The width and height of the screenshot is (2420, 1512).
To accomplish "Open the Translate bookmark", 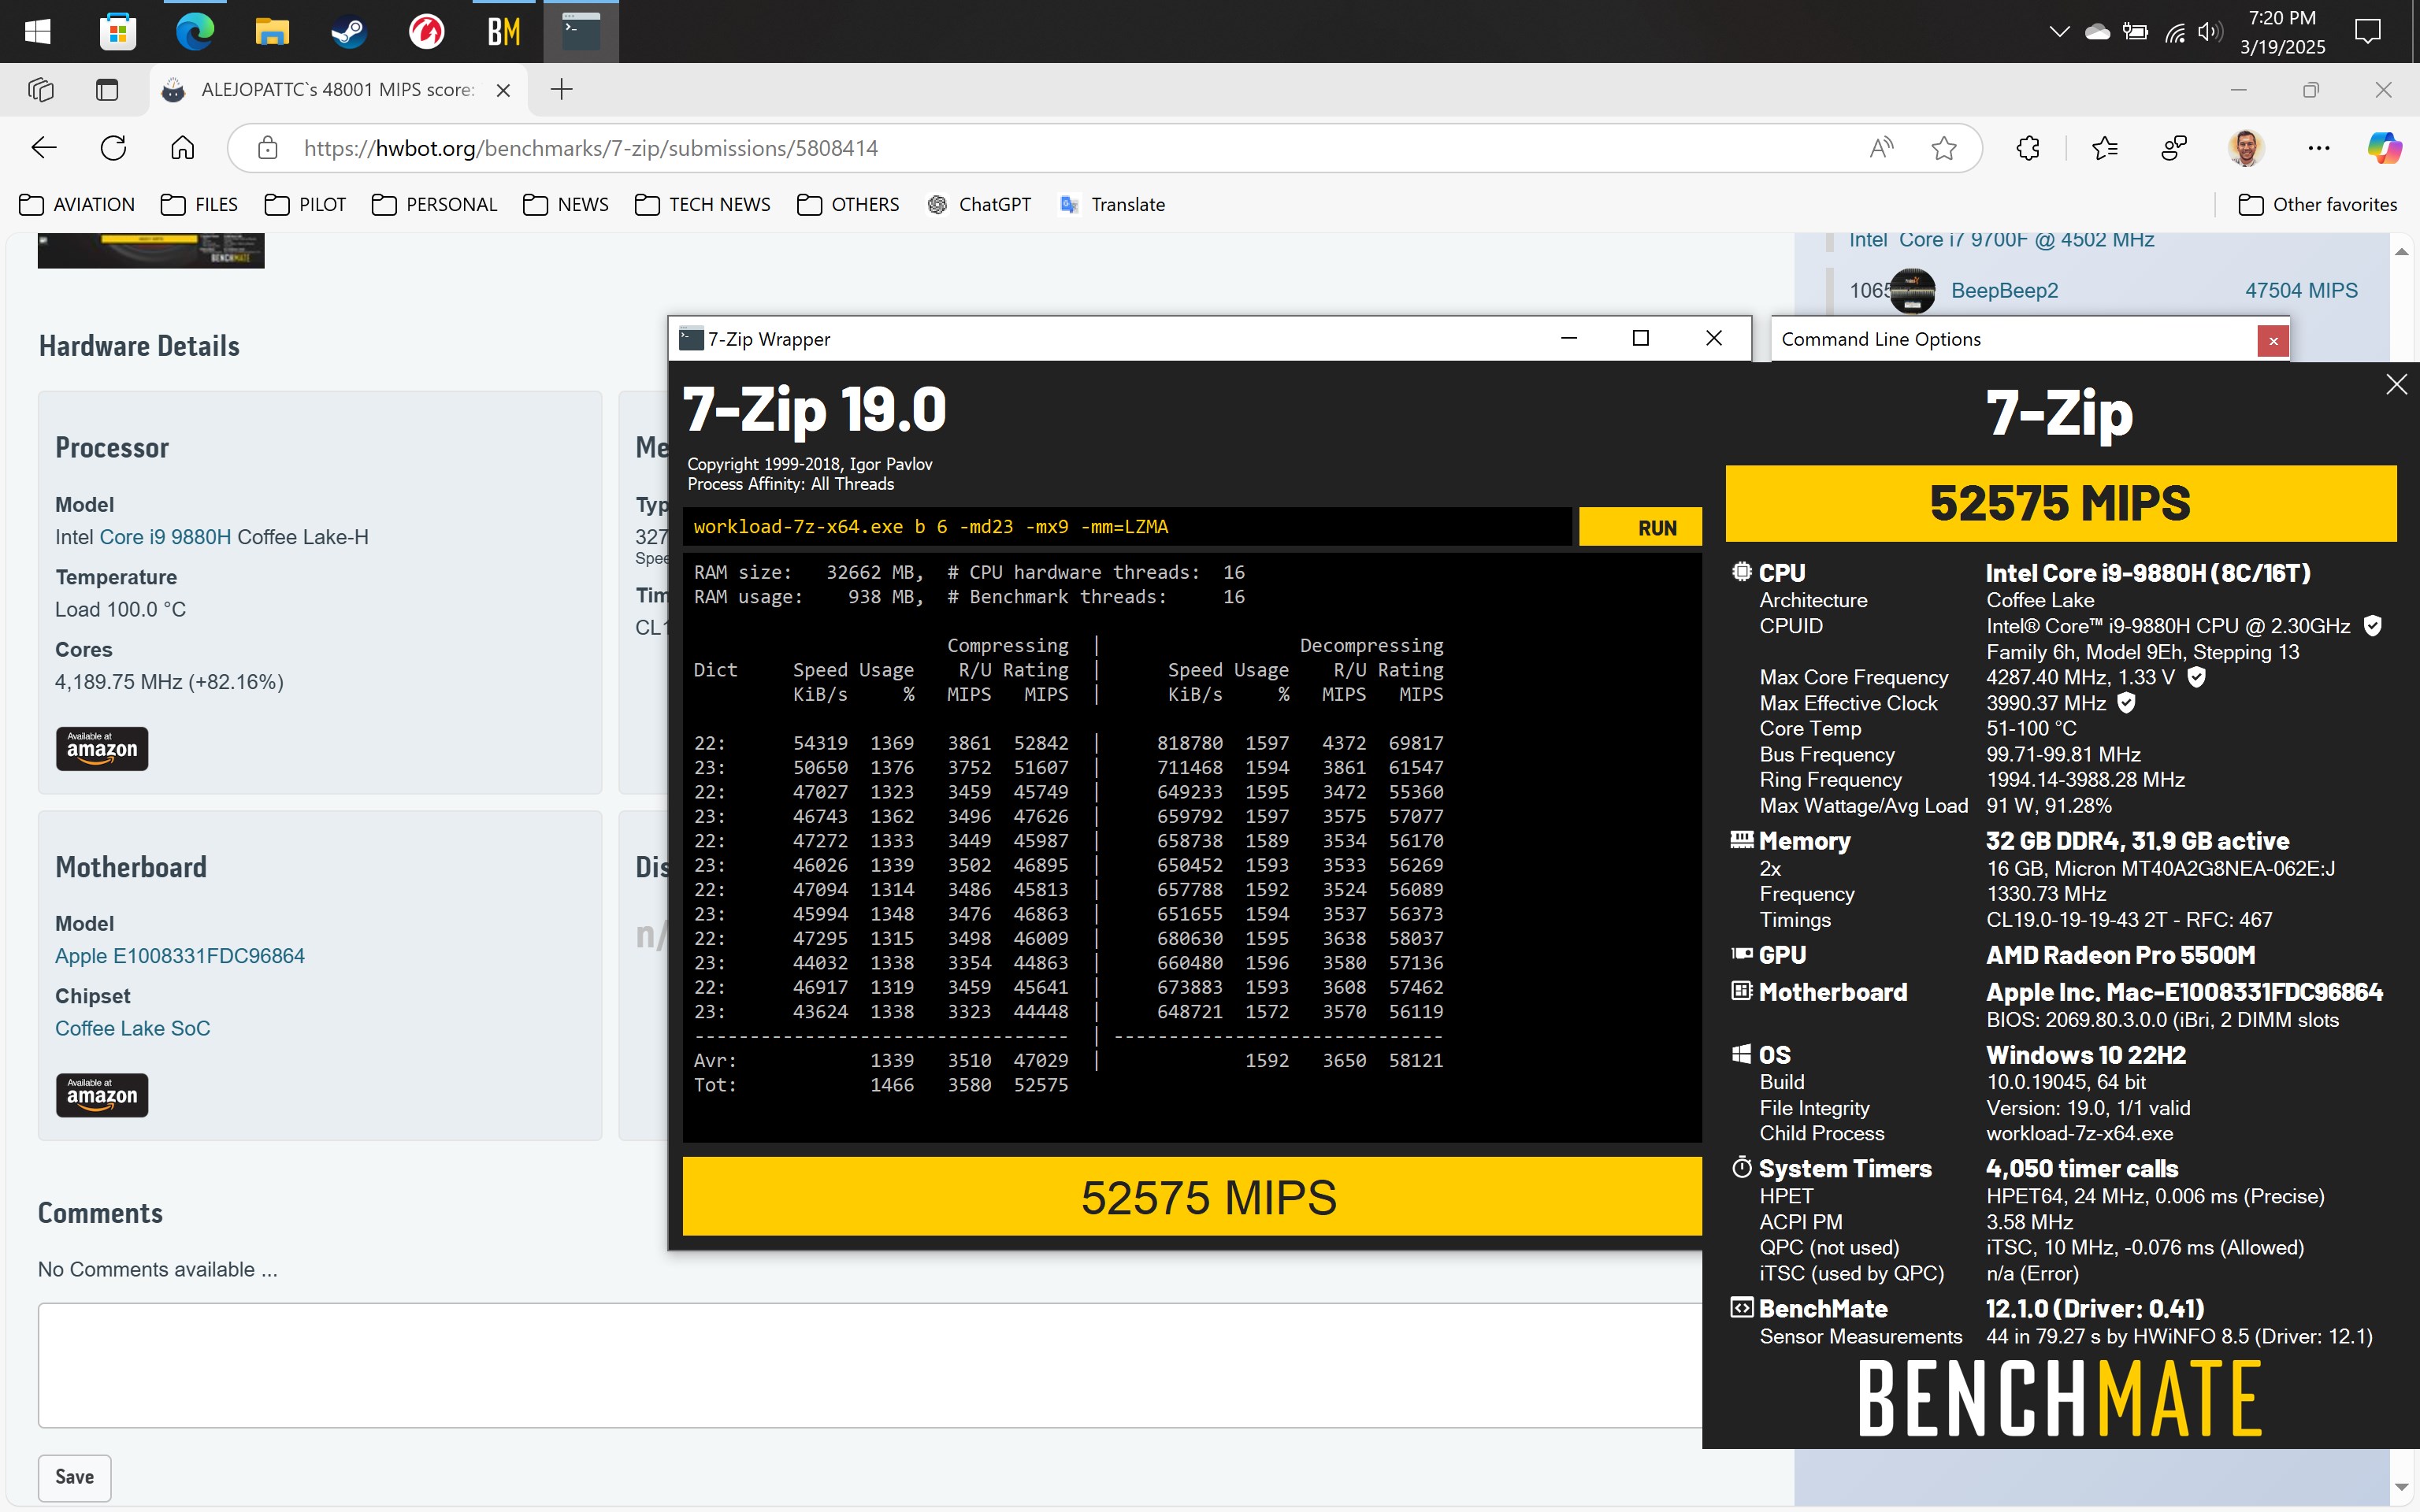I will pos(1112,204).
